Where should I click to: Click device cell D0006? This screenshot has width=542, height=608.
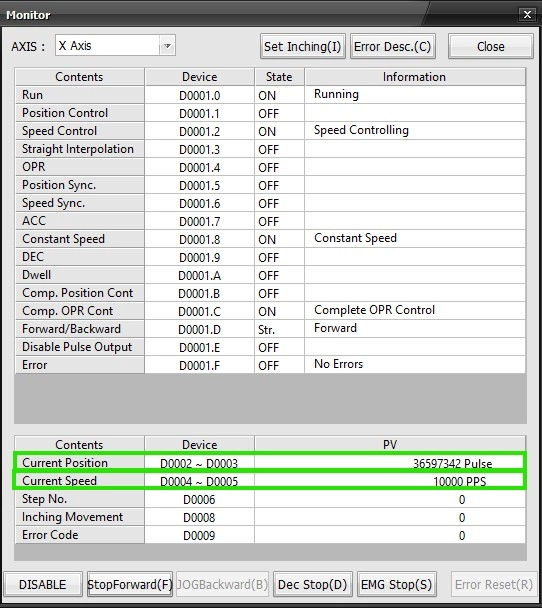[x=199, y=499]
